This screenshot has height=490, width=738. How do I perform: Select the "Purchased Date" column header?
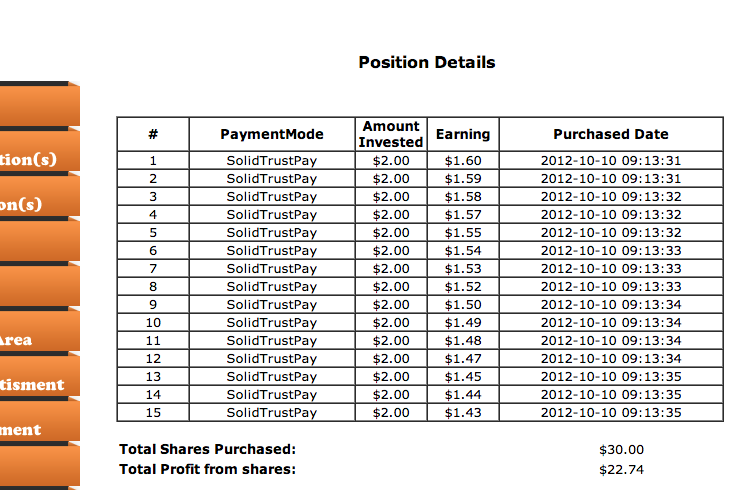coord(610,134)
